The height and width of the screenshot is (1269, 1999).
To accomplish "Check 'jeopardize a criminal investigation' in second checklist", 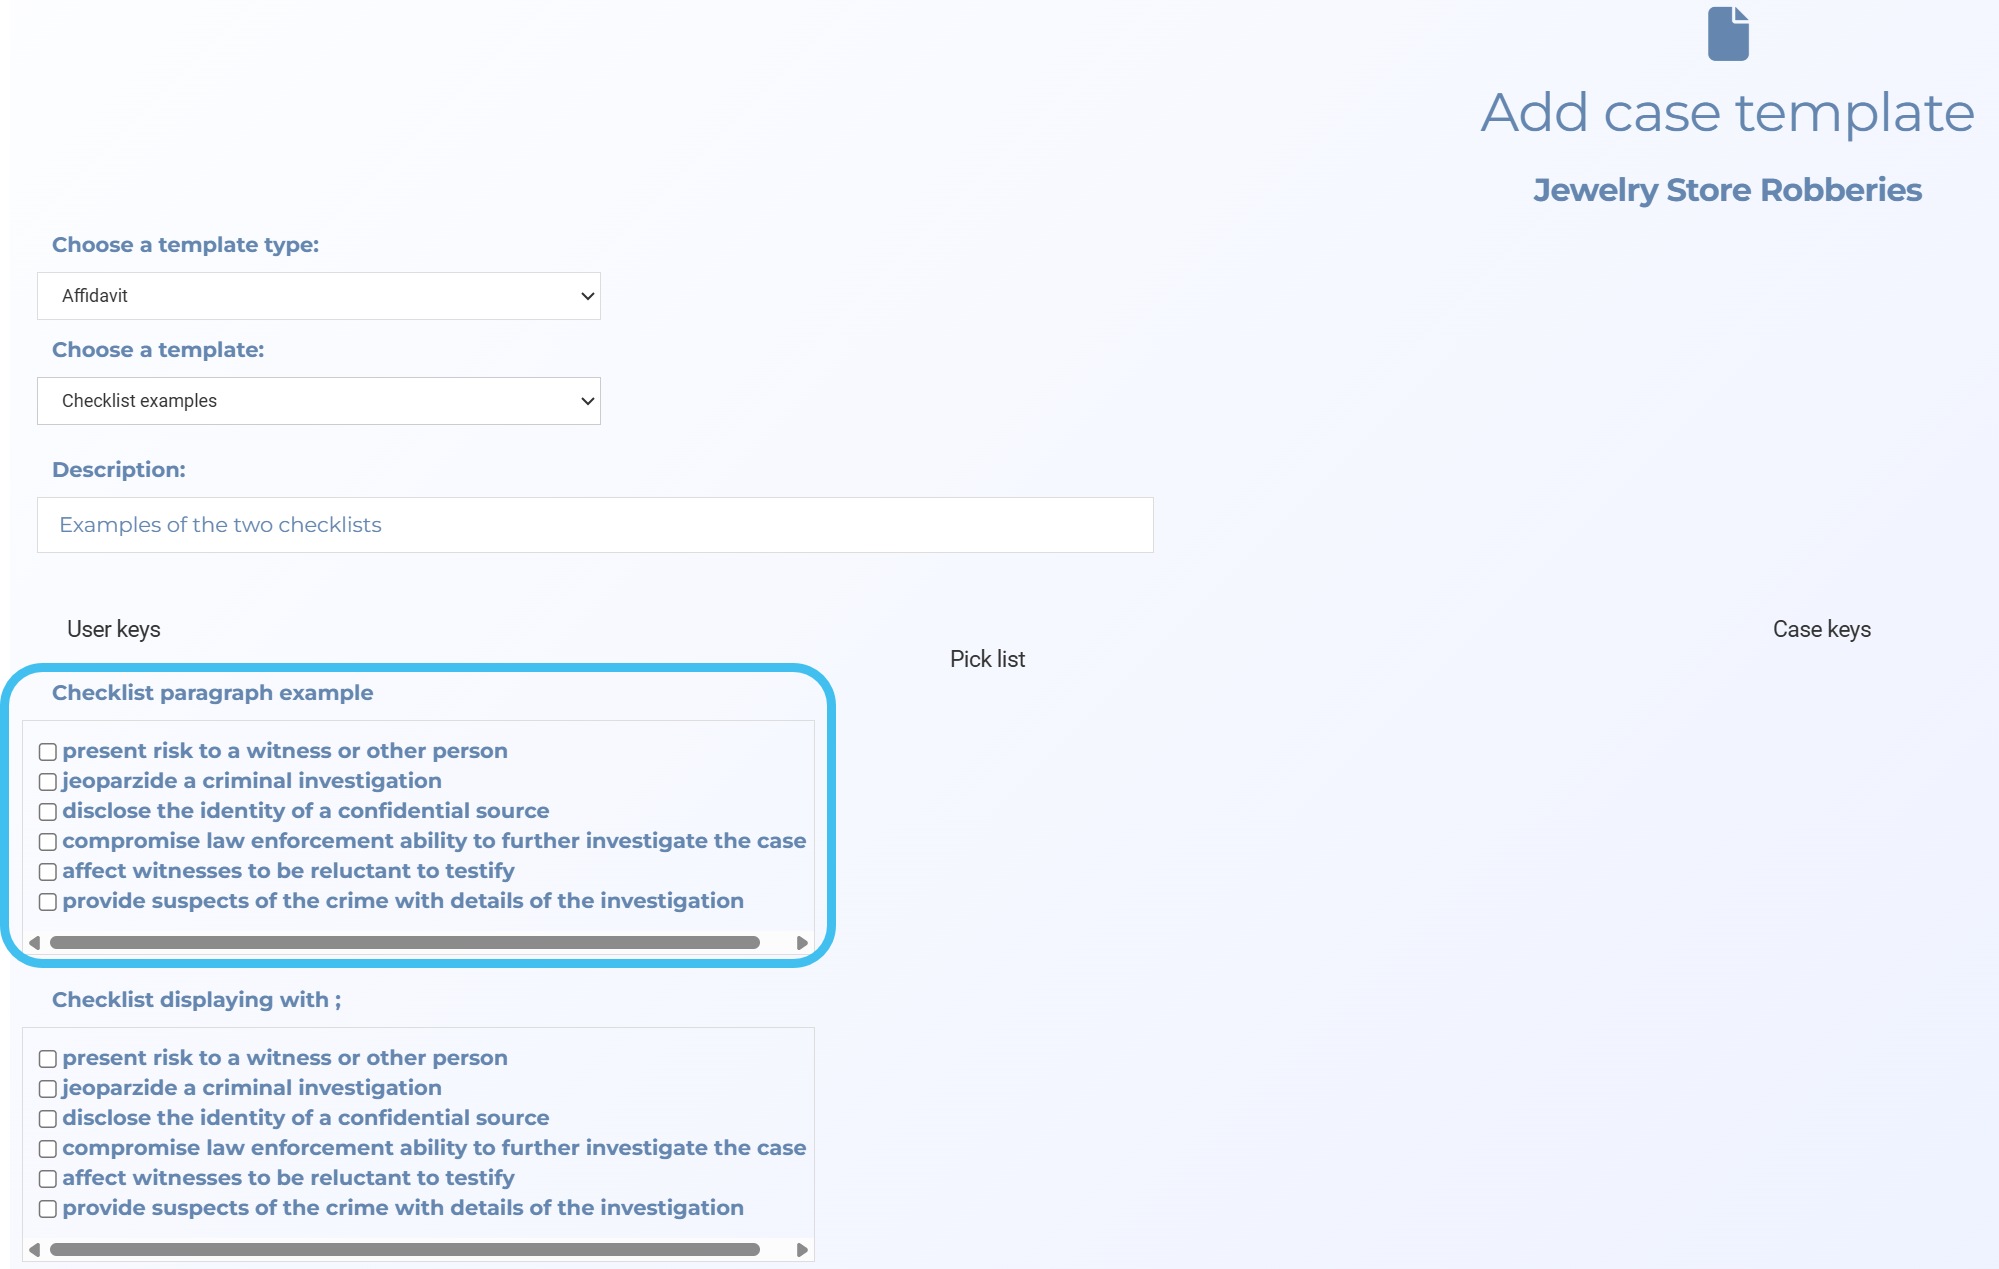I will tap(48, 1089).
